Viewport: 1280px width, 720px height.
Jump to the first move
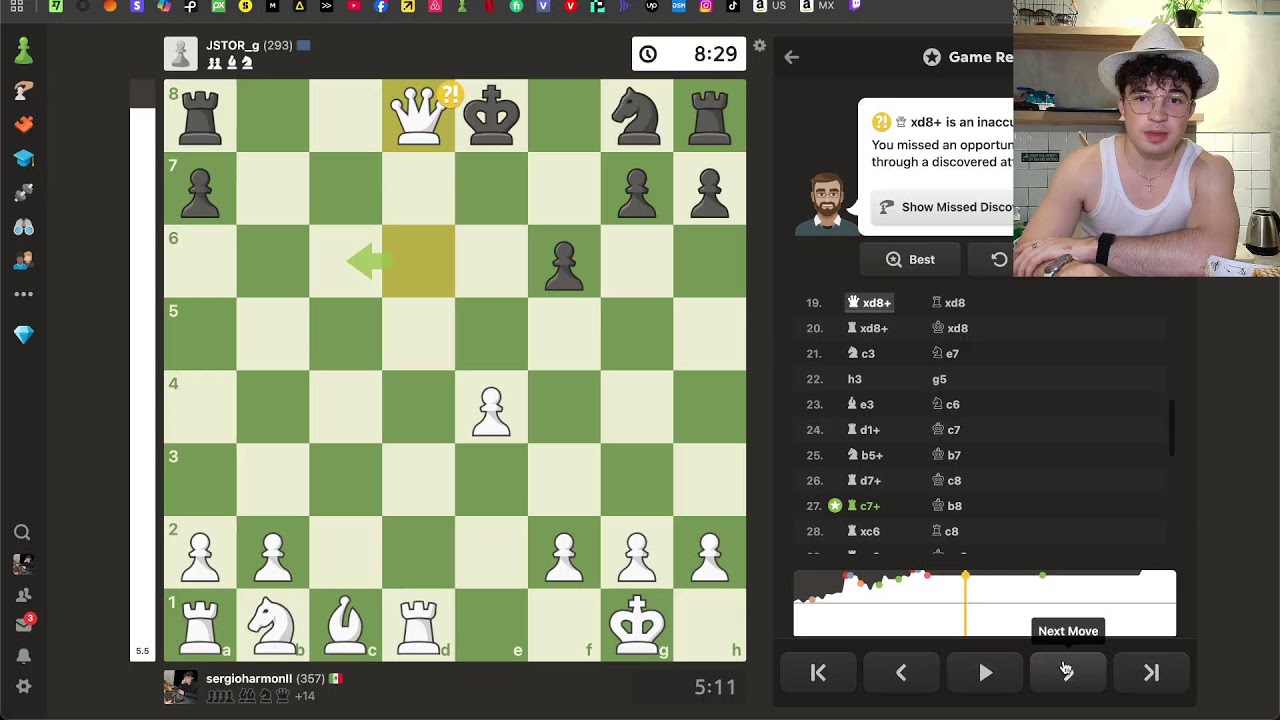818,673
